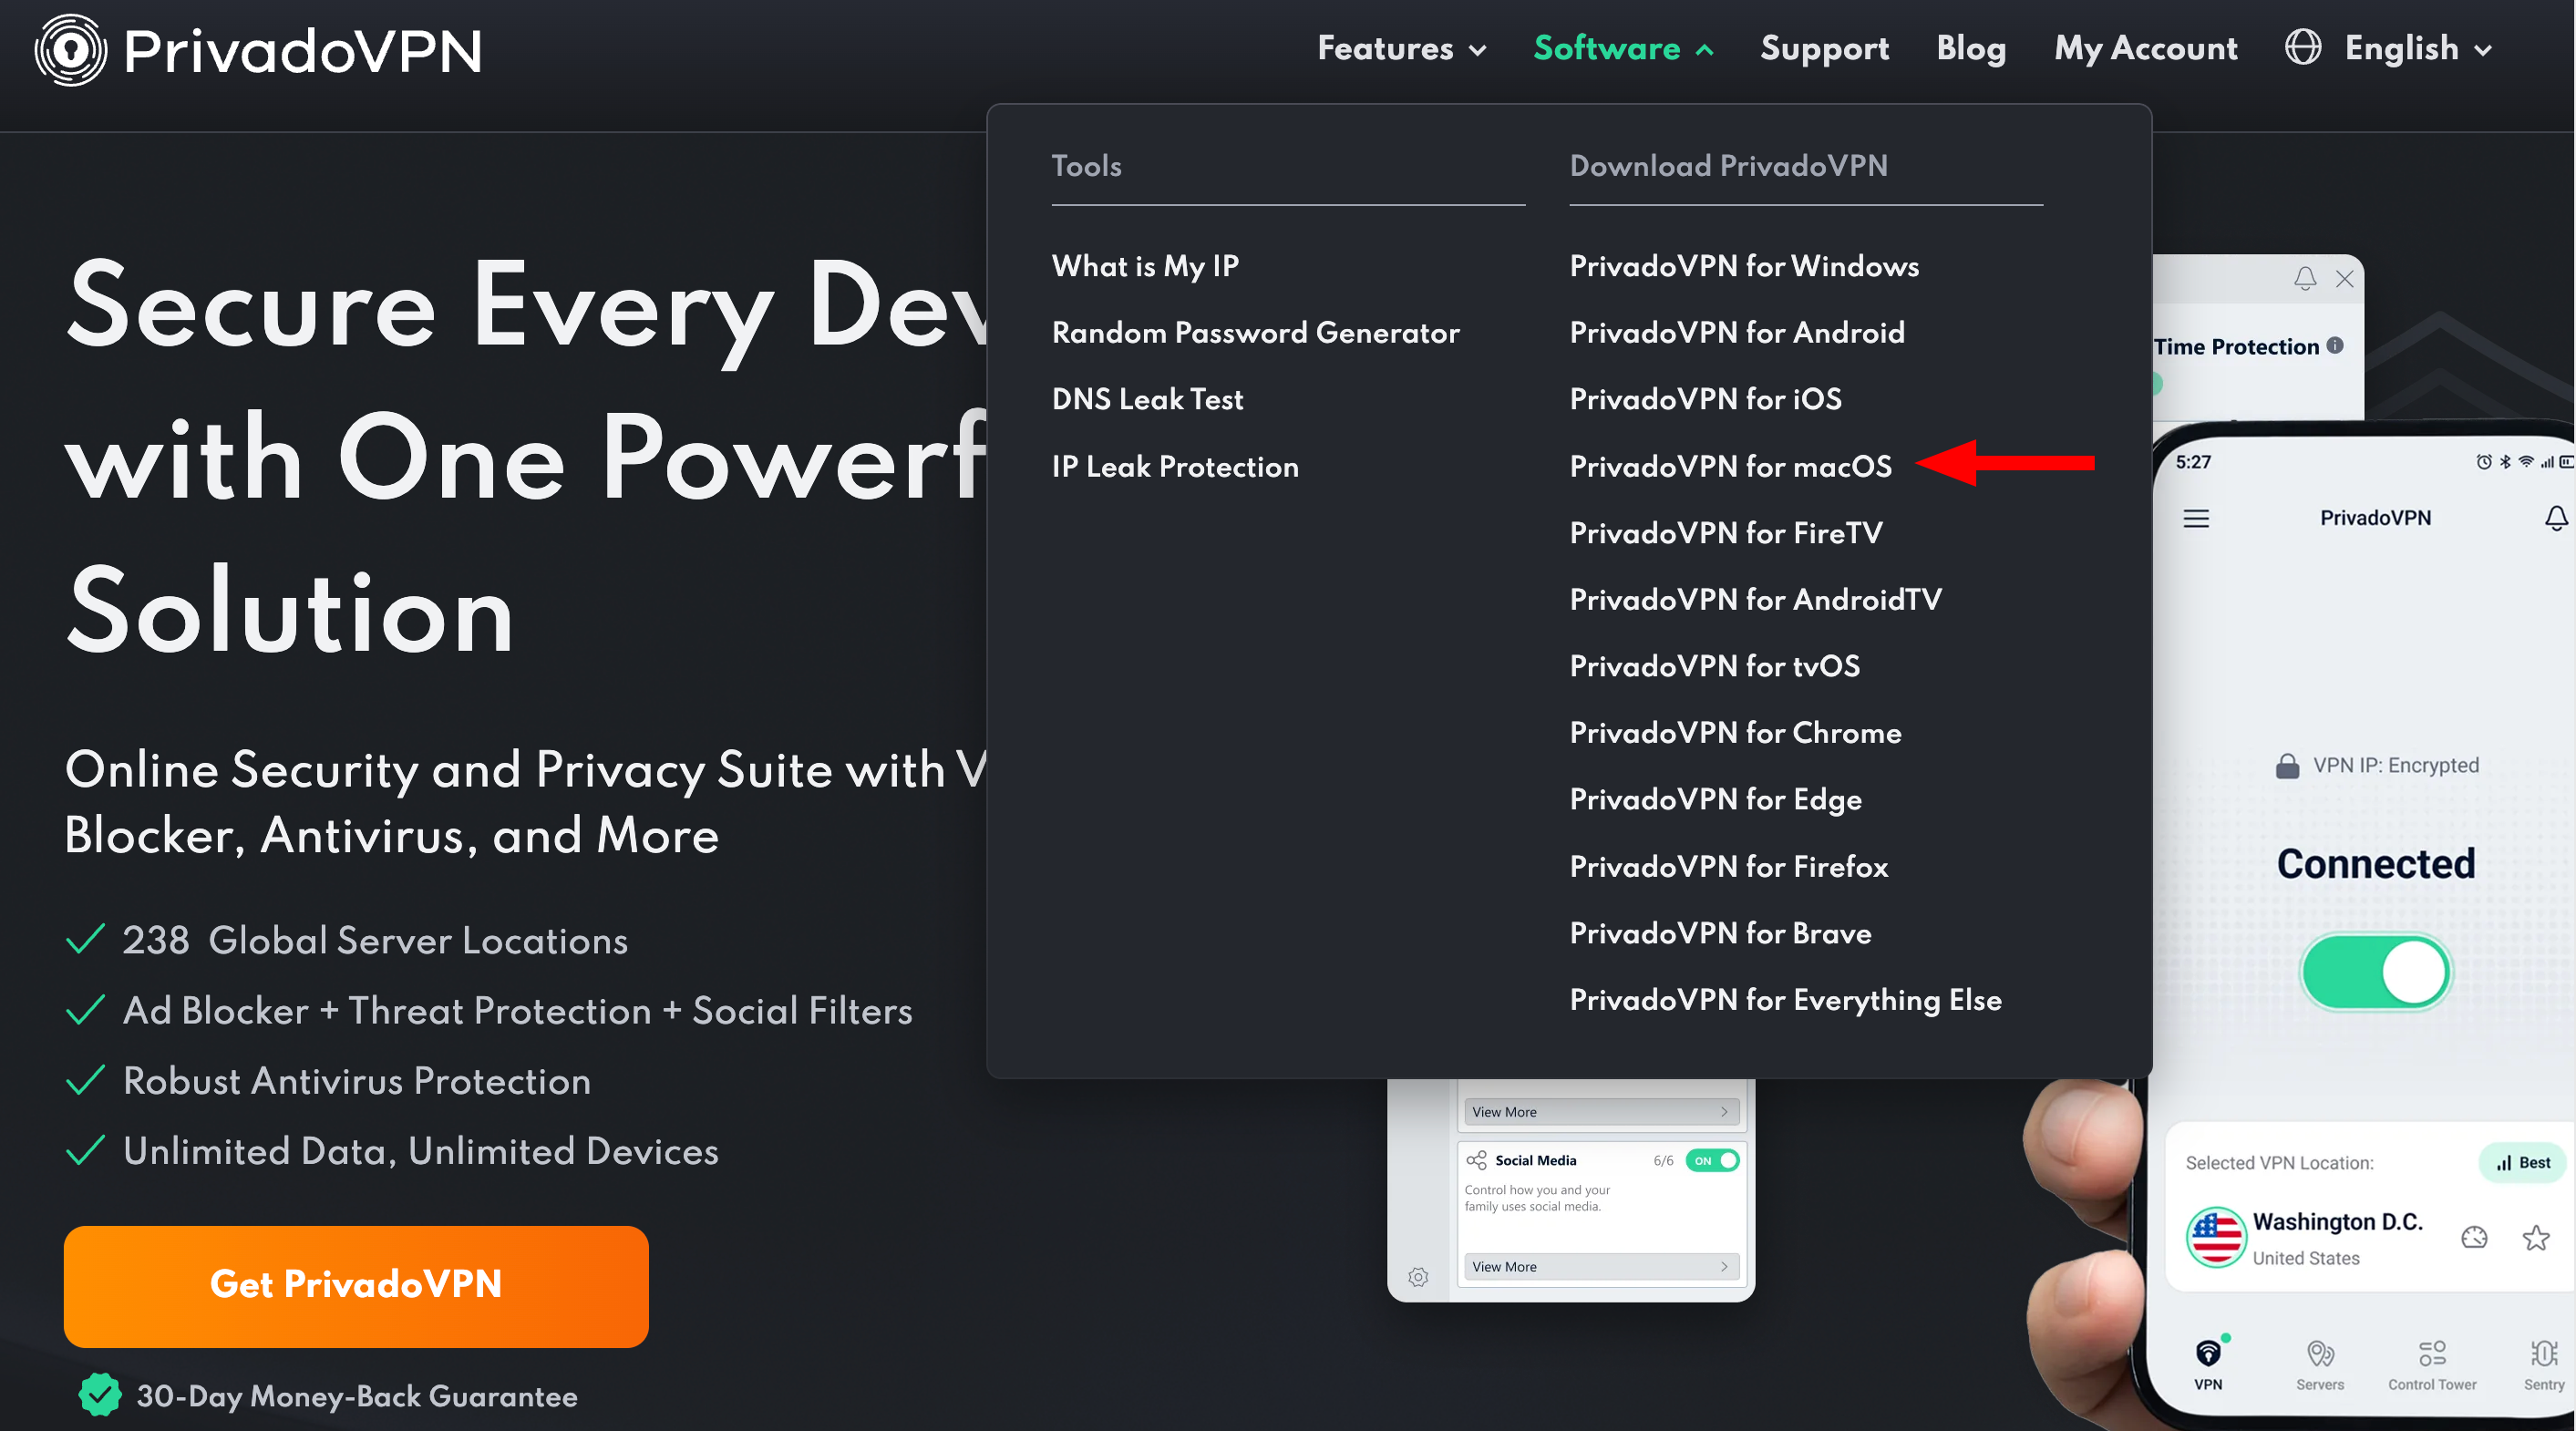The width and height of the screenshot is (2576, 1431).
Task: Expand the Features dropdown menu
Action: [1402, 48]
